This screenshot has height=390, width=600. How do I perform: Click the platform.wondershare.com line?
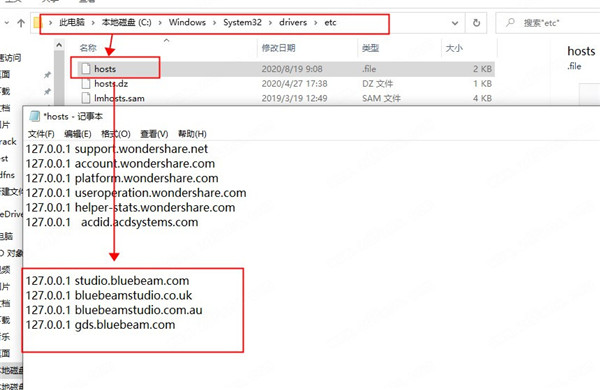point(122,178)
